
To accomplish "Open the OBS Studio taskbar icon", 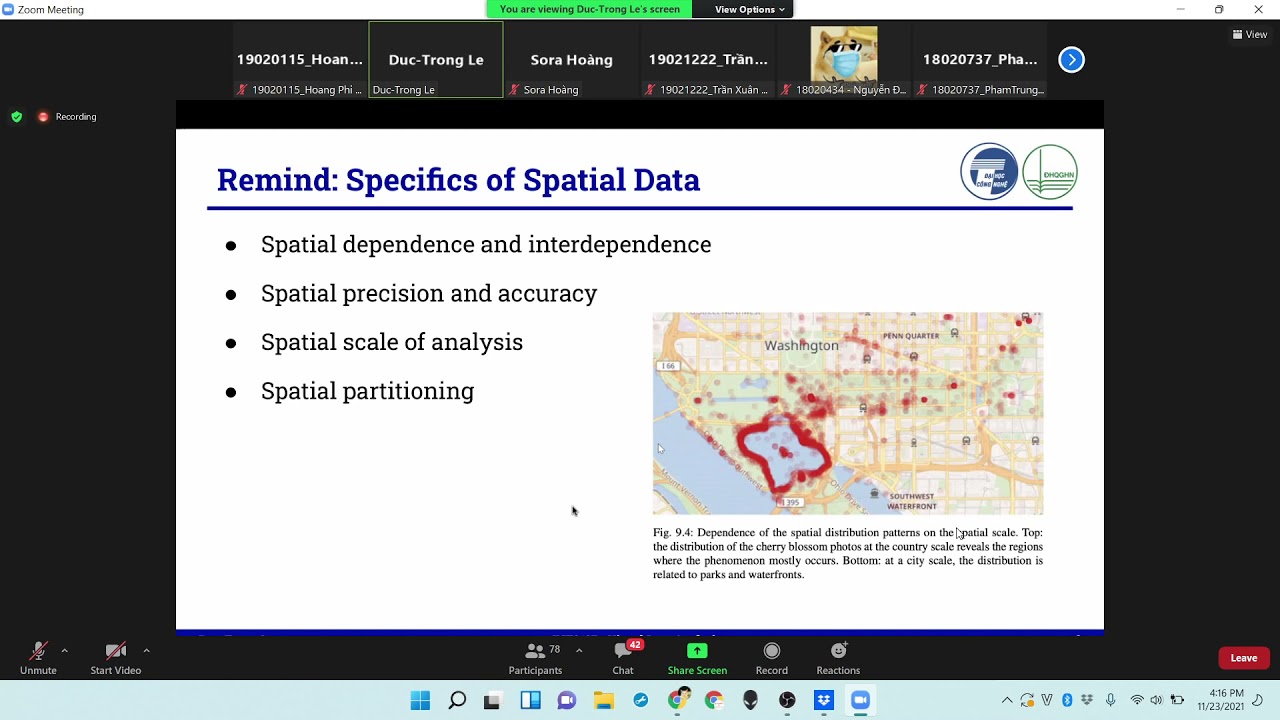I will [x=787, y=700].
